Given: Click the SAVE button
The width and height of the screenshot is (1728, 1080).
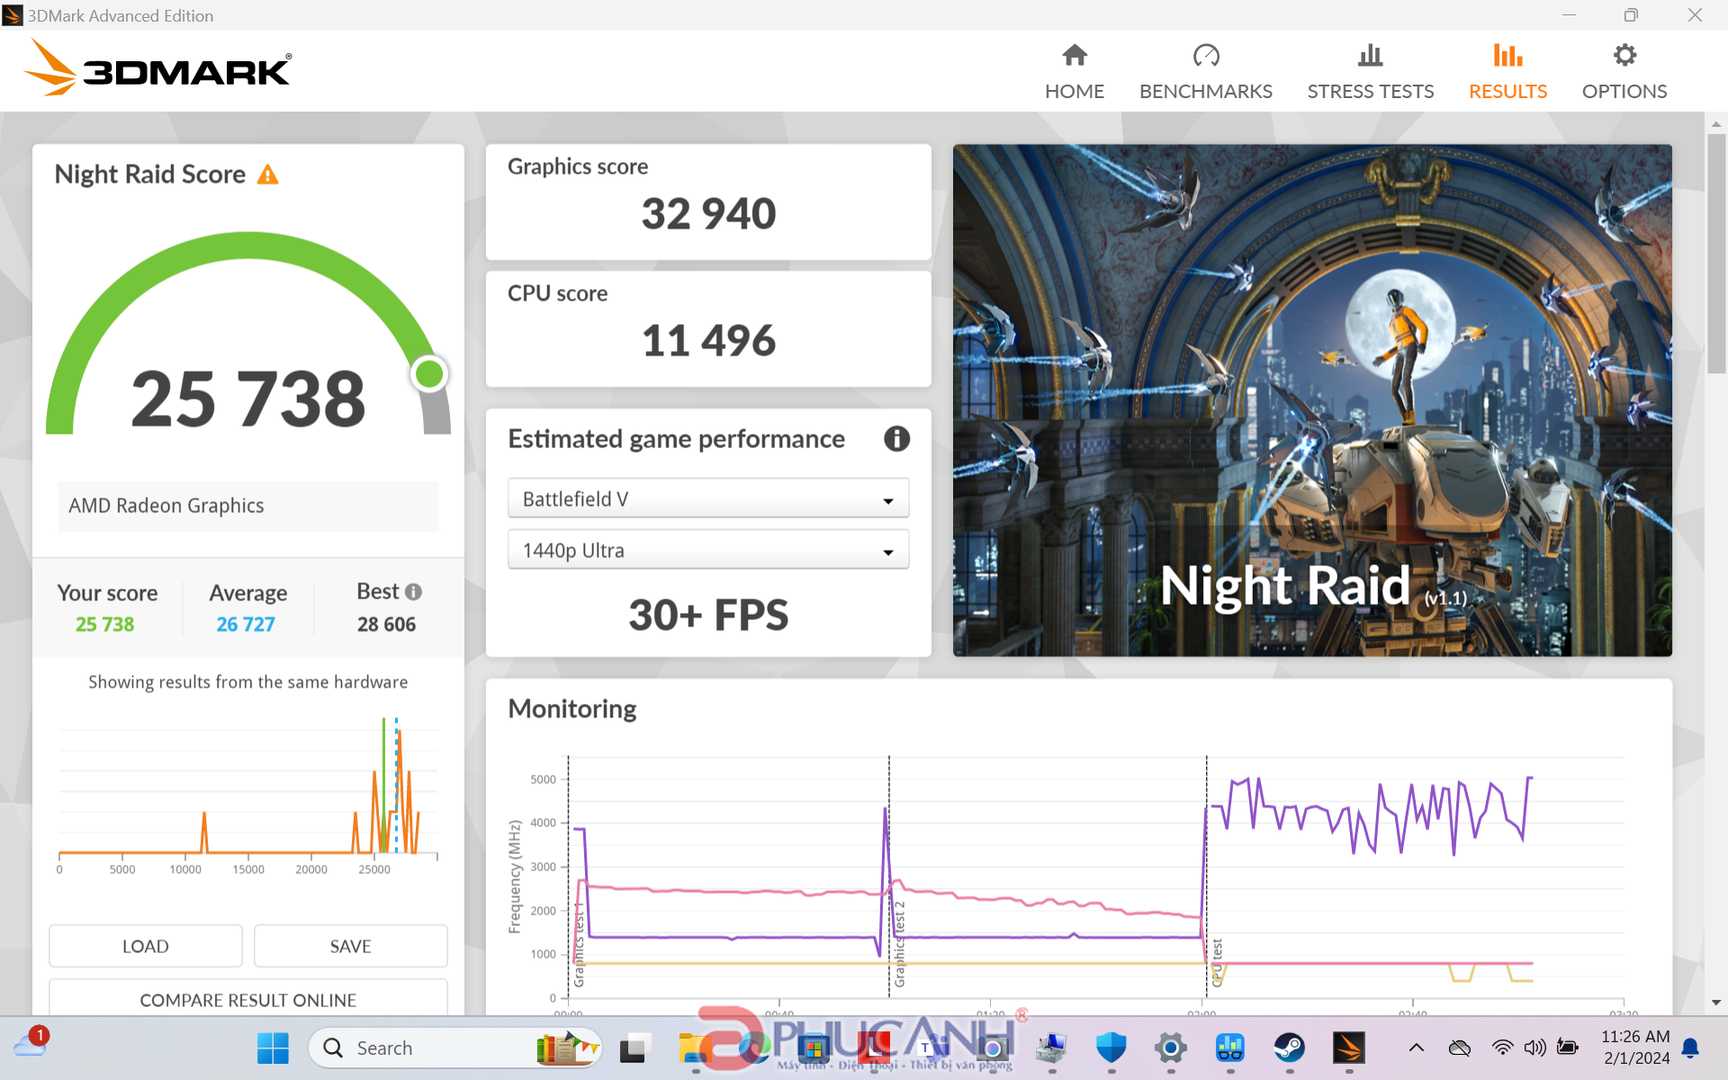Looking at the screenshot, I should point(350,946).
